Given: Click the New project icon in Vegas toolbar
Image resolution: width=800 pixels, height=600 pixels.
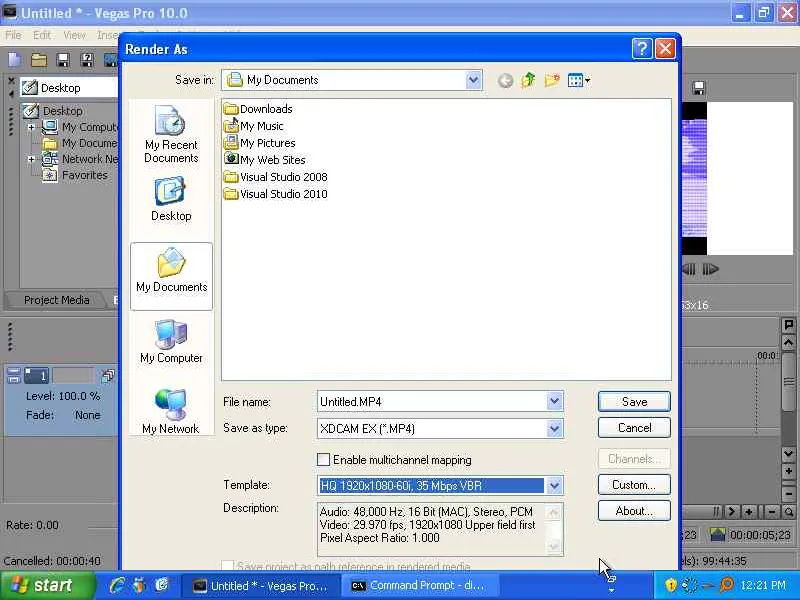Looking at the screenshot, I should 14,60.
